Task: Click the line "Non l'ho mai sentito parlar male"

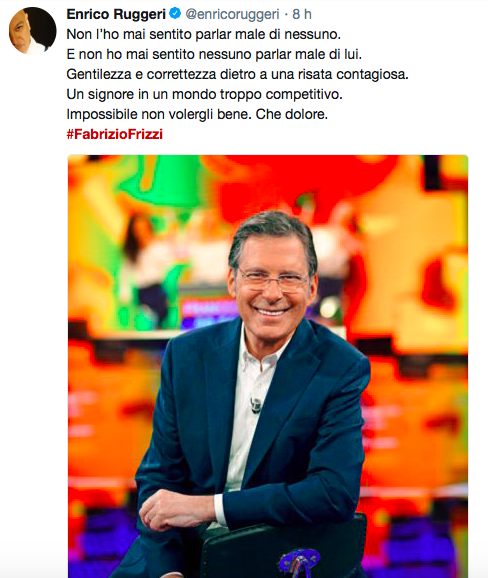Action: coord(203,34)
